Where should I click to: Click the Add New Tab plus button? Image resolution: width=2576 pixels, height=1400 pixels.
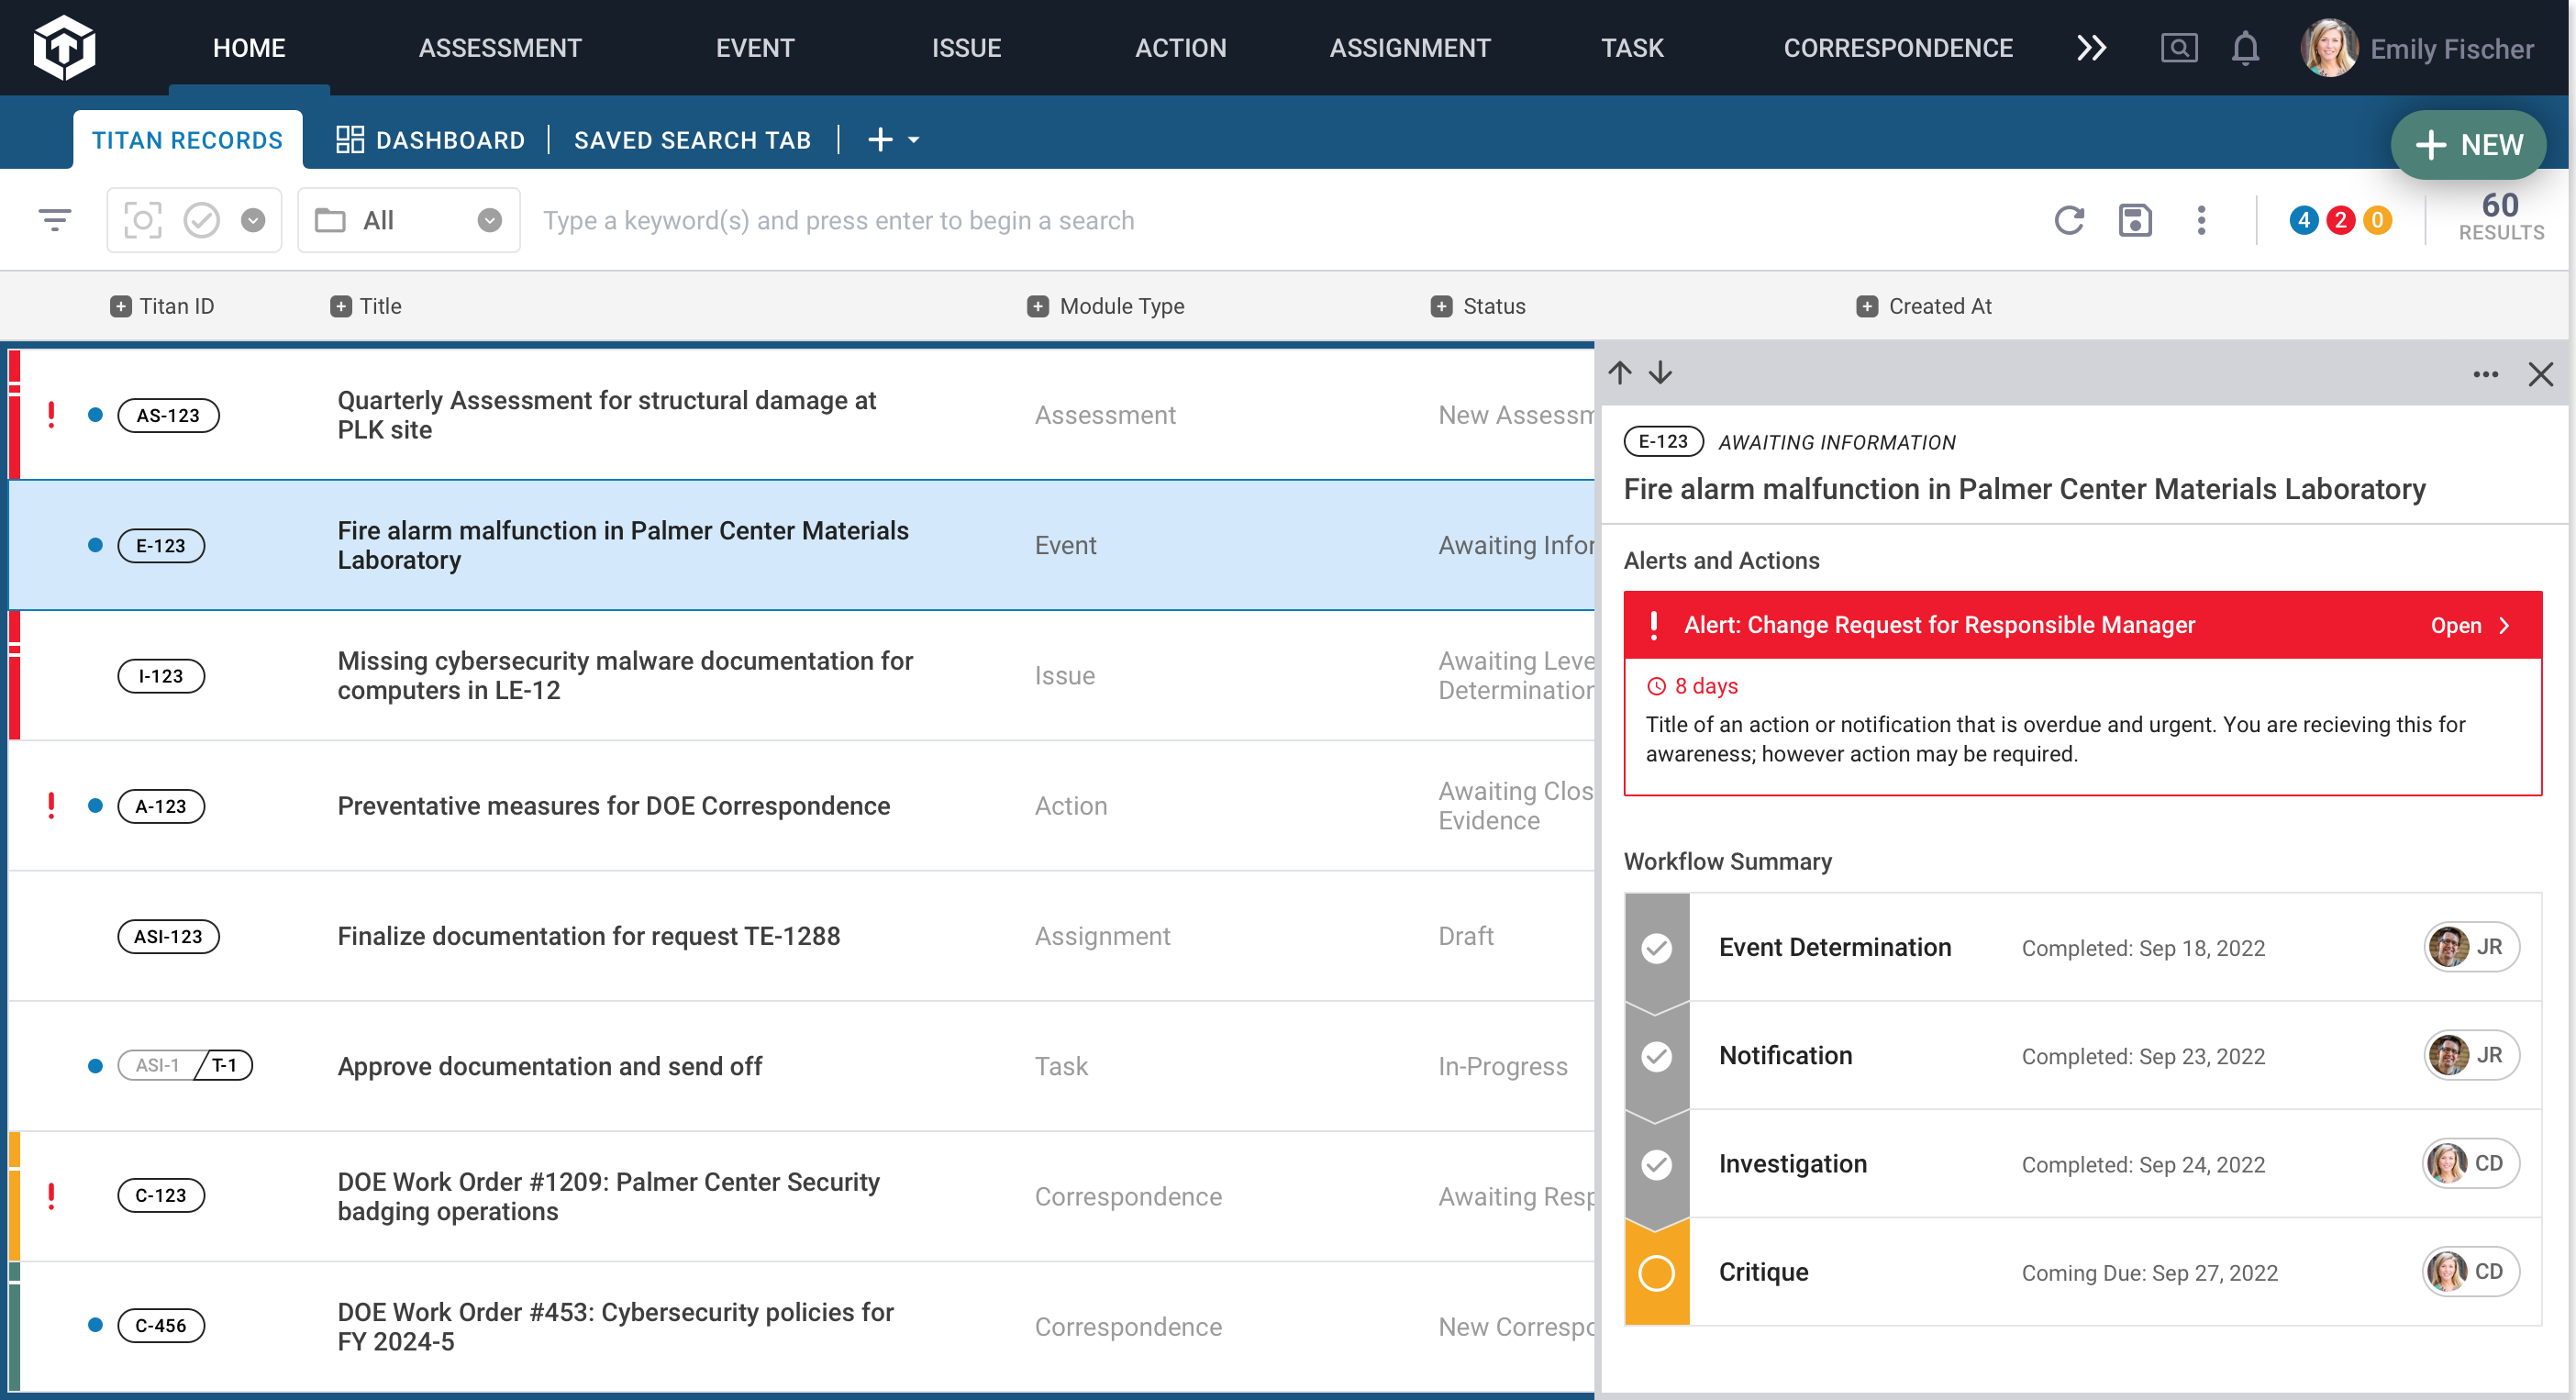(881, 139)
